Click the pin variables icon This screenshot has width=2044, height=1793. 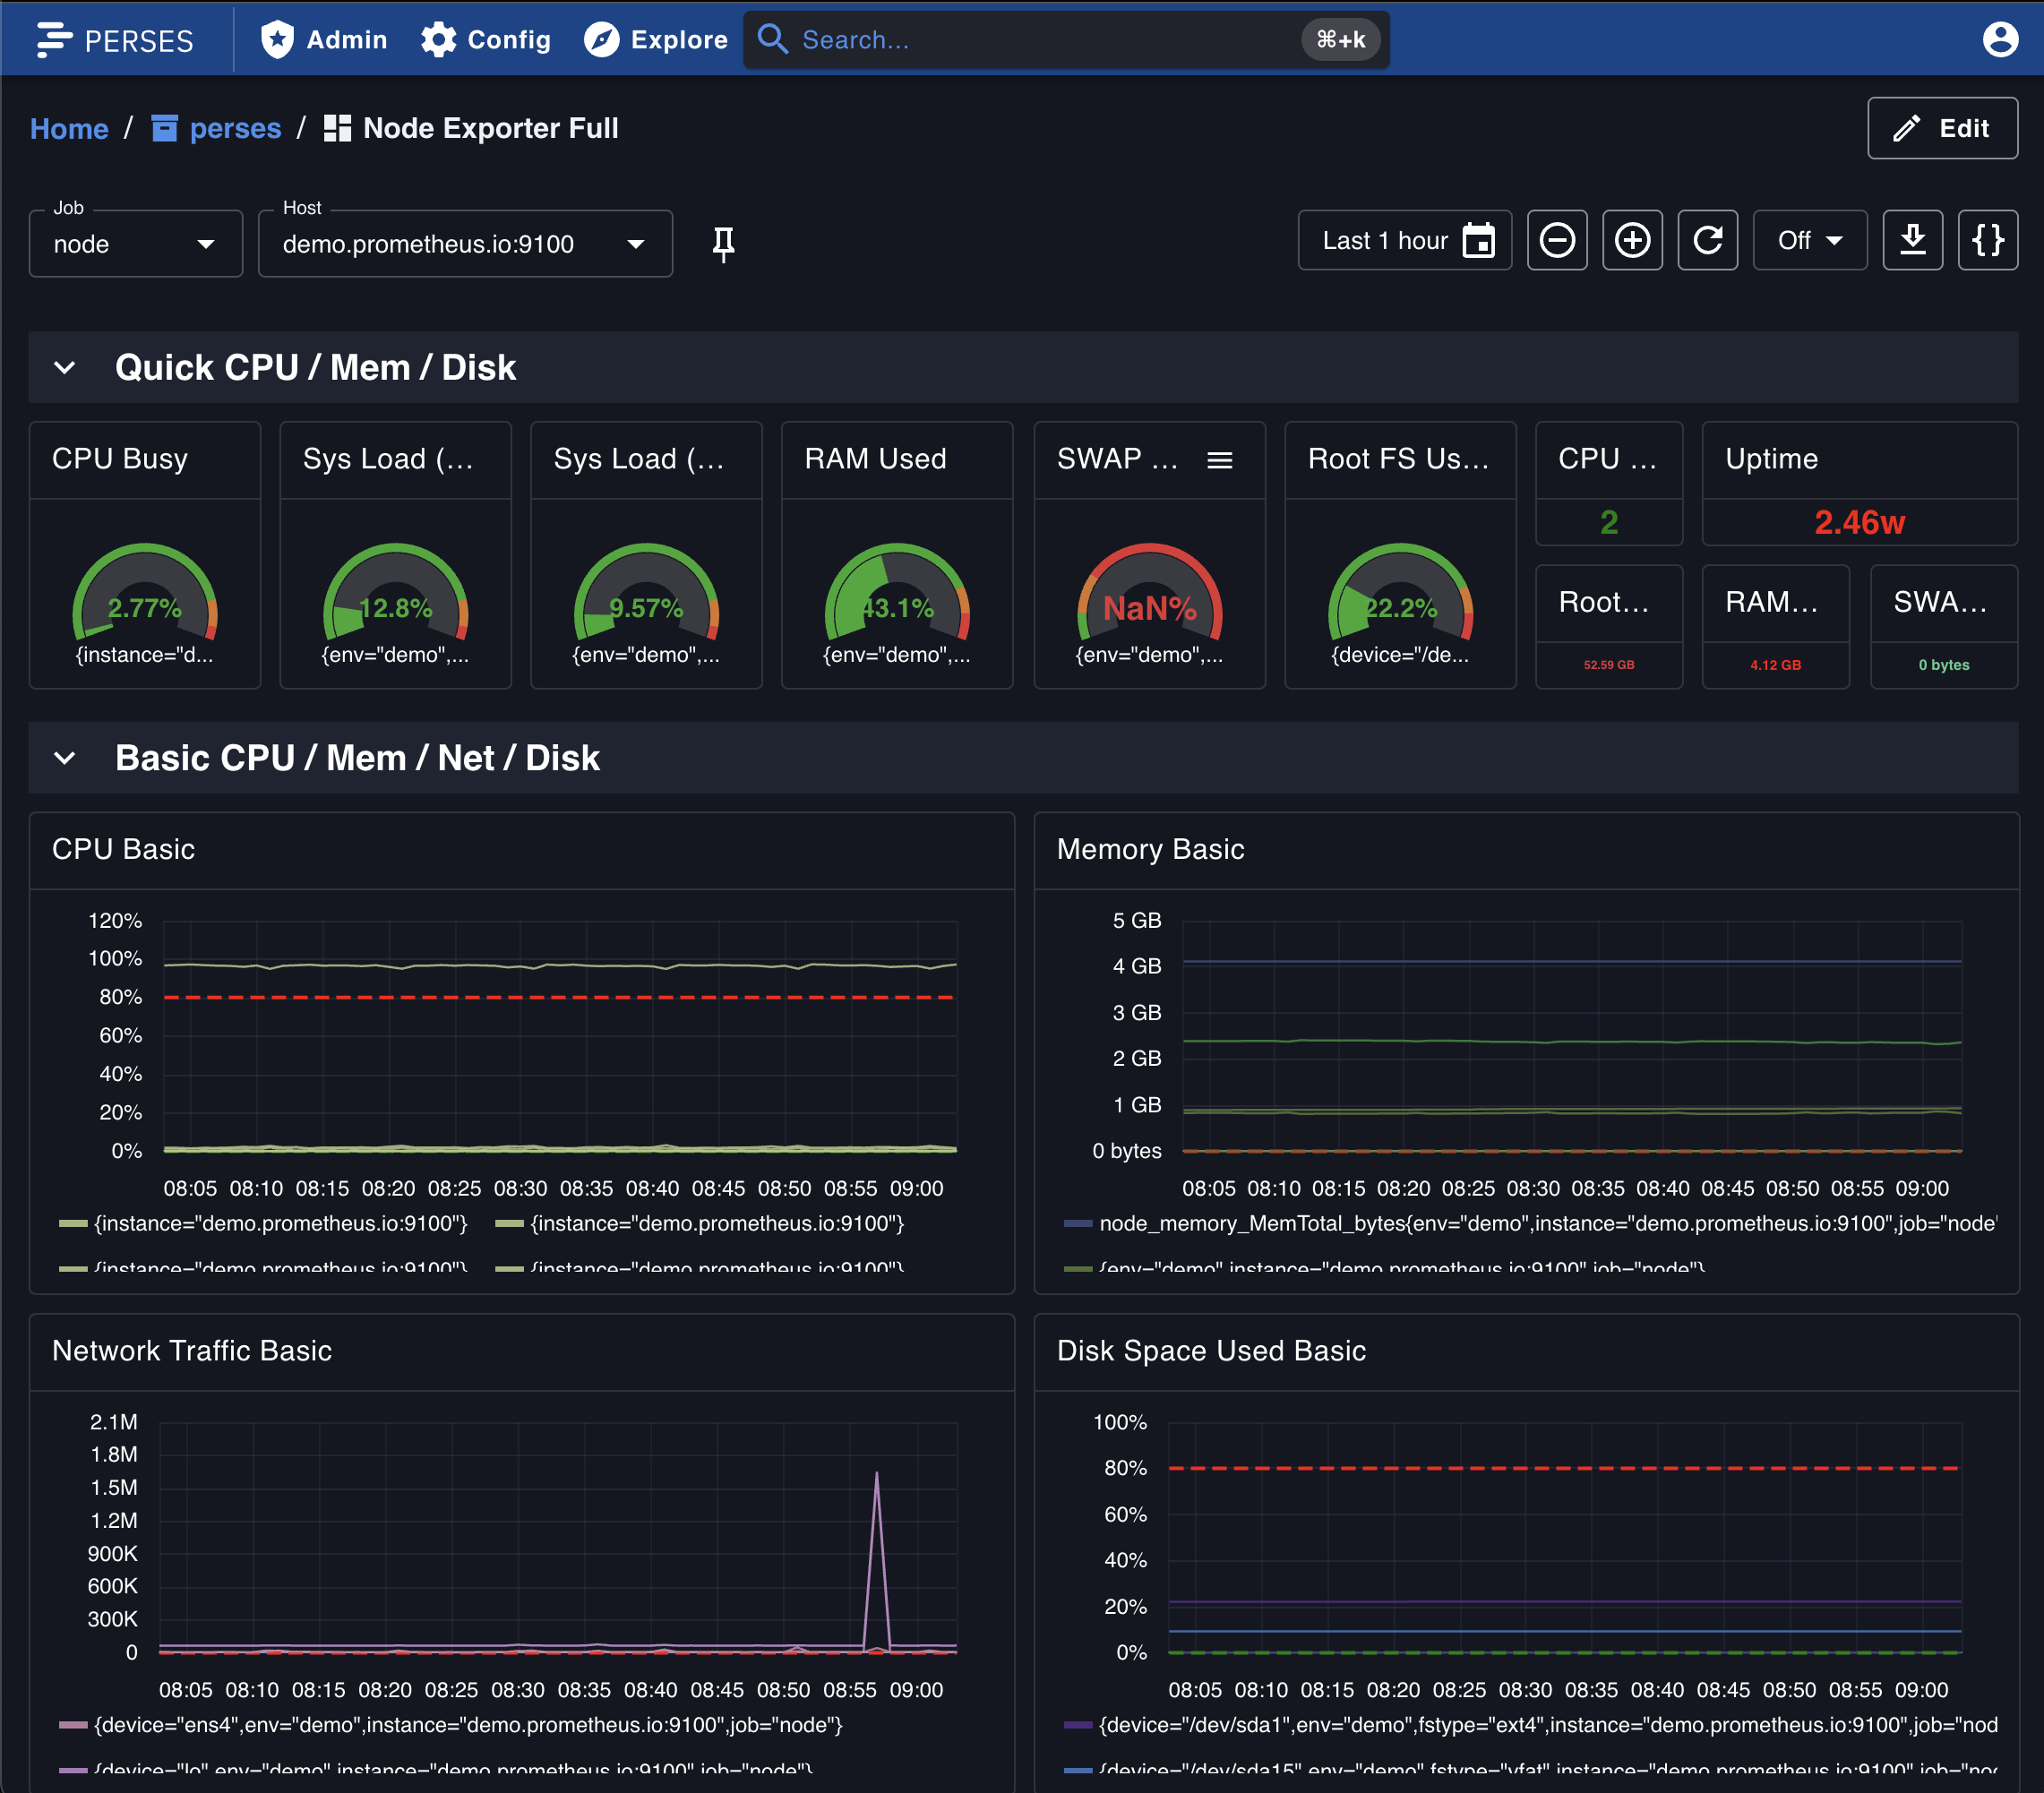(723, 243)
